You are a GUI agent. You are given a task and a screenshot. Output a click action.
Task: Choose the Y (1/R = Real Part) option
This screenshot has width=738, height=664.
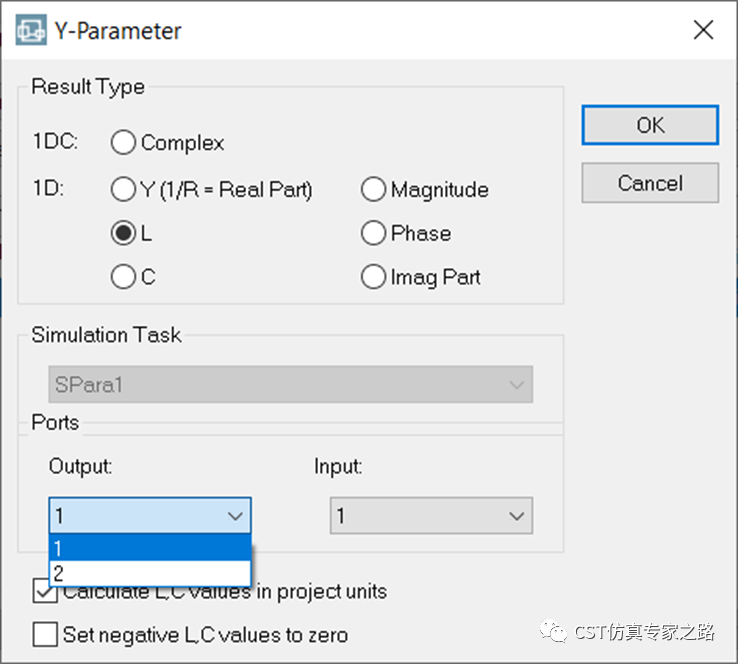[124, 189]
